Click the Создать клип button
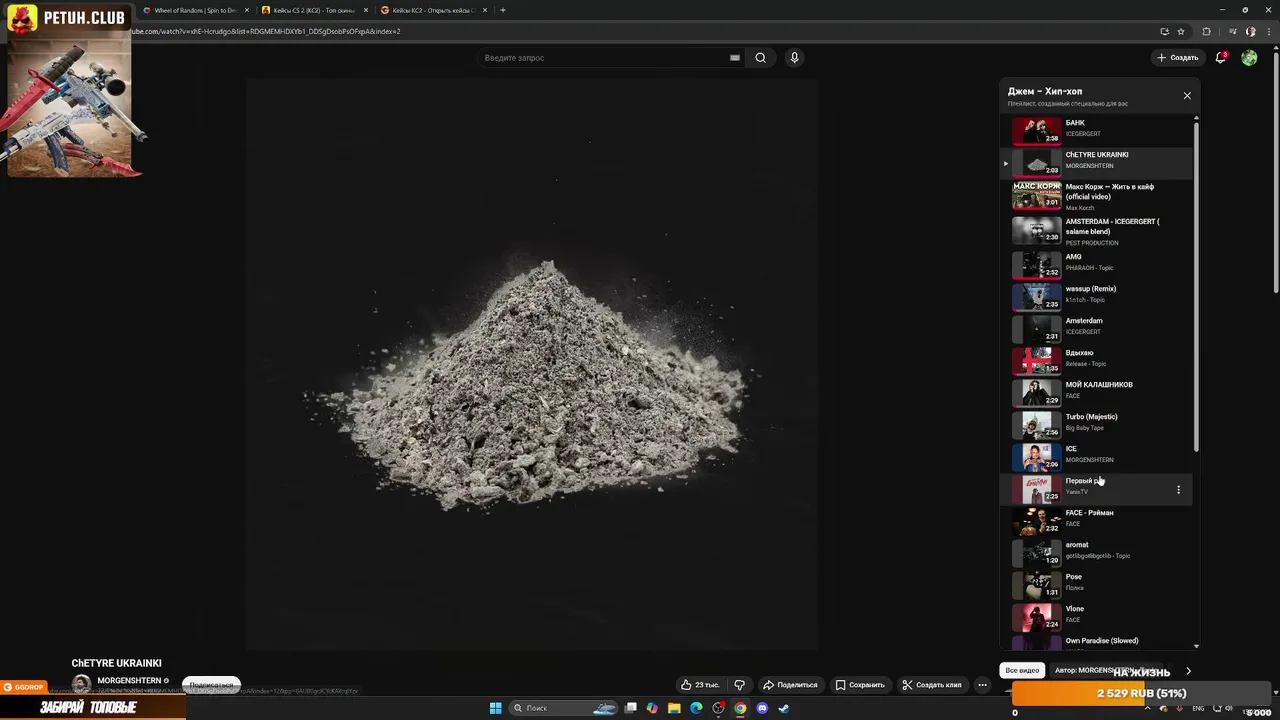Viewport: 1280px width, 720px height. click(x=931, y=685)
